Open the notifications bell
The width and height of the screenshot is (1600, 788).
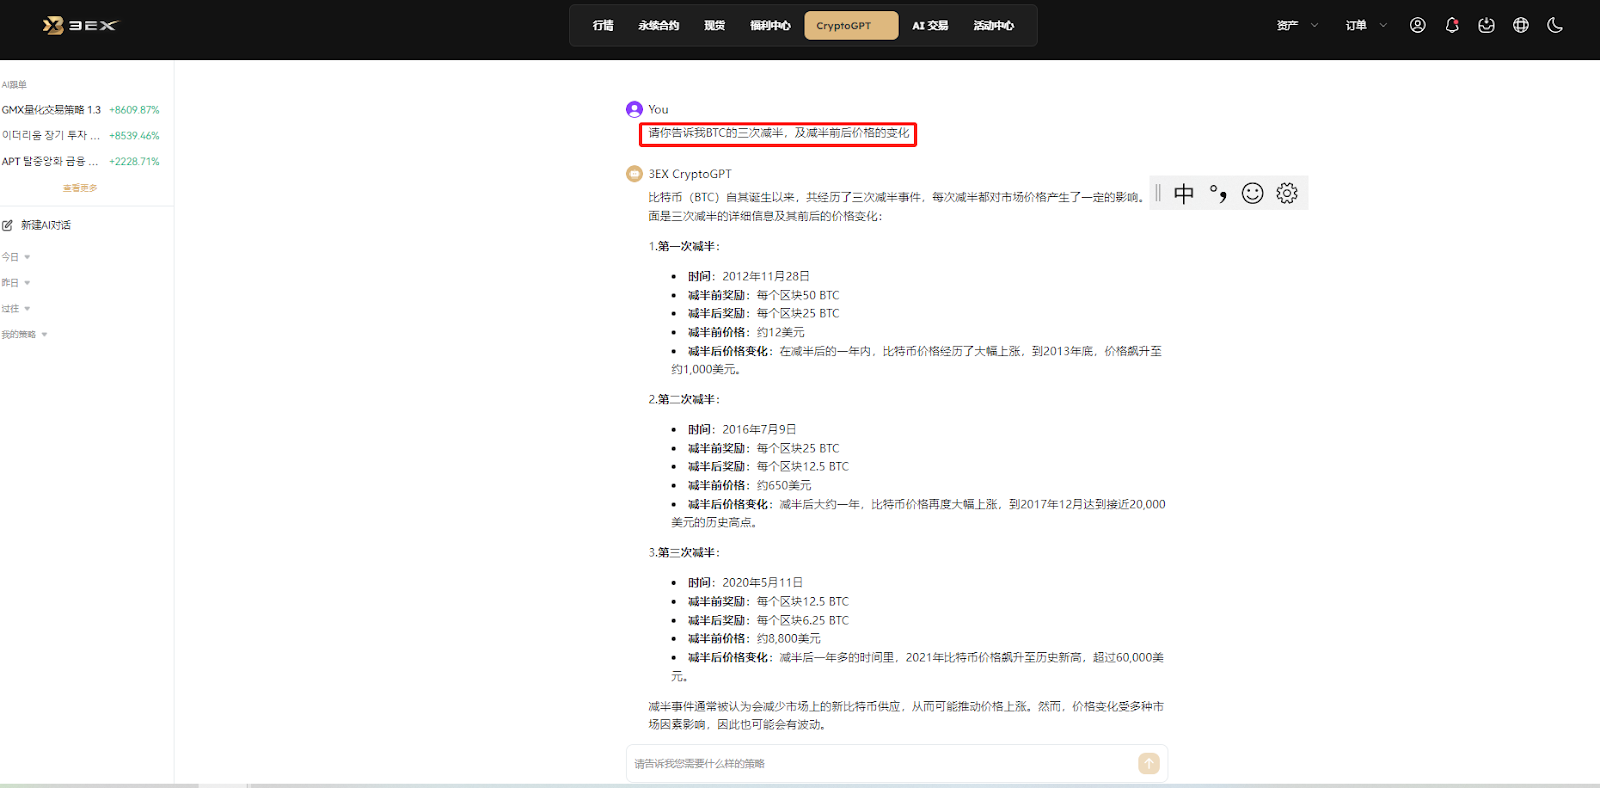click(1452, 26)
